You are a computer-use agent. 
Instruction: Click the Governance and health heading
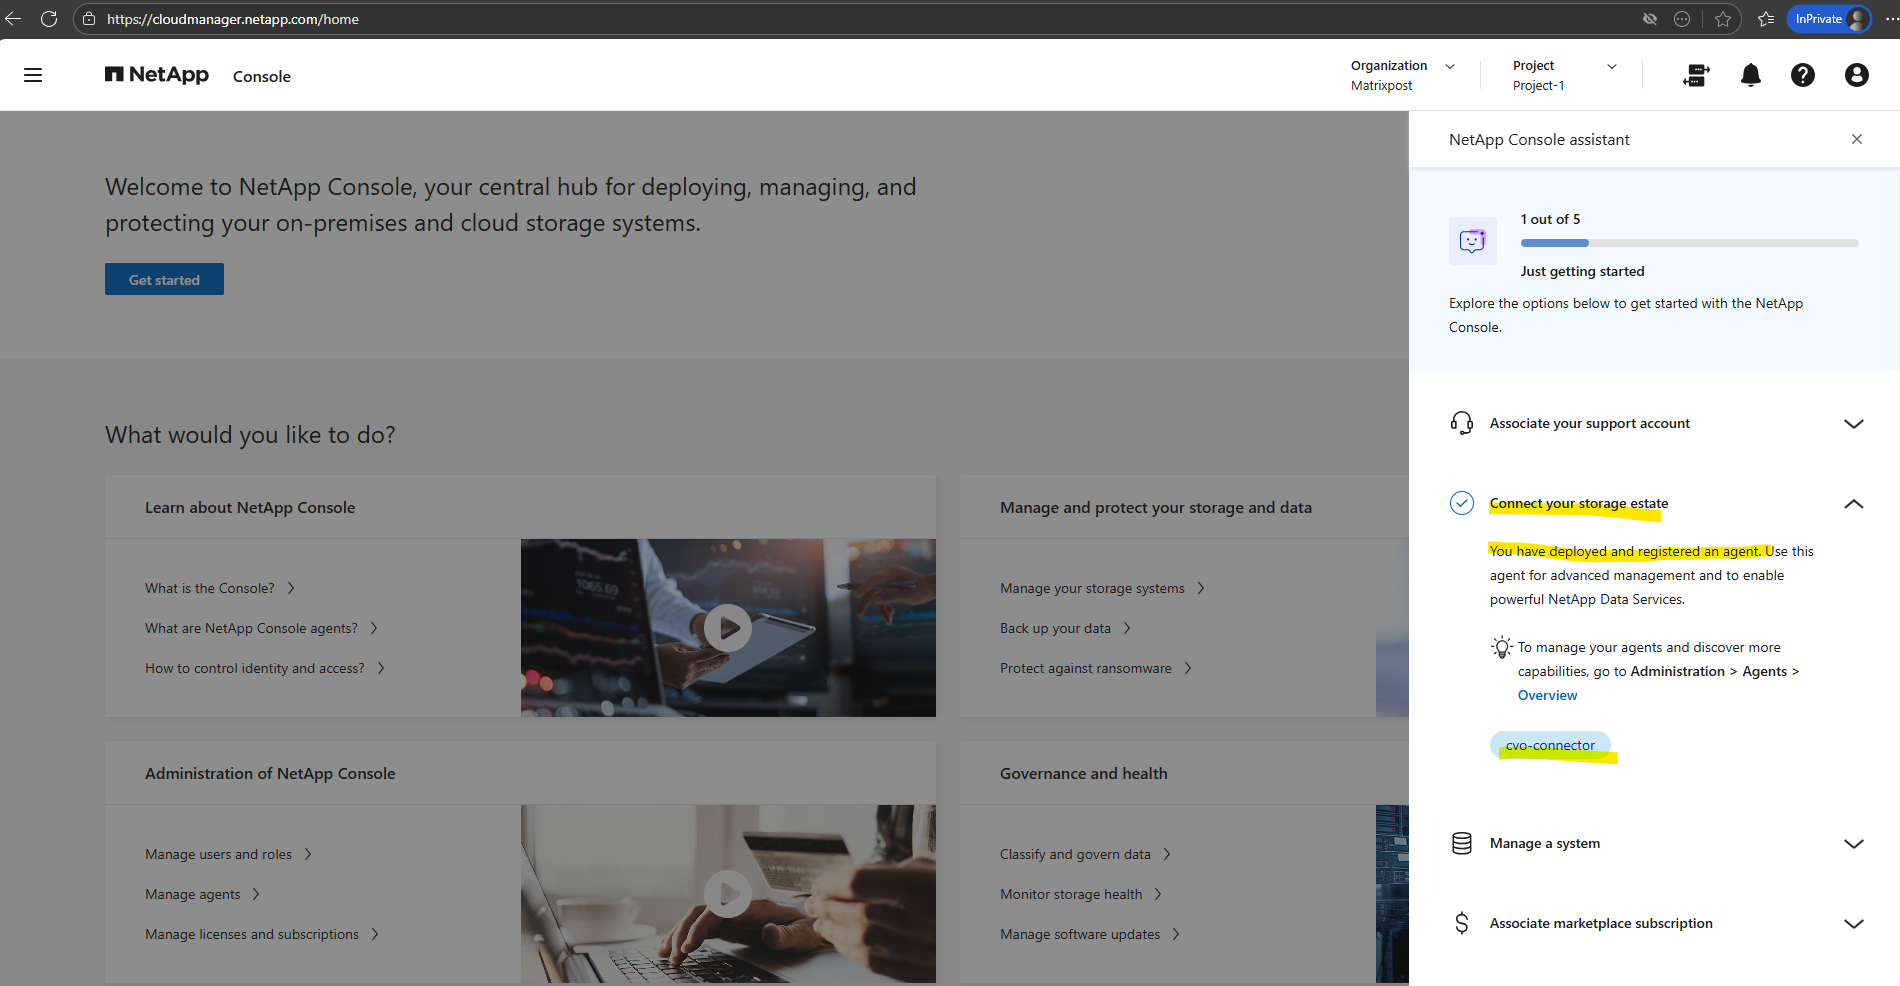pyautogui.click(x=1084, y=773)
